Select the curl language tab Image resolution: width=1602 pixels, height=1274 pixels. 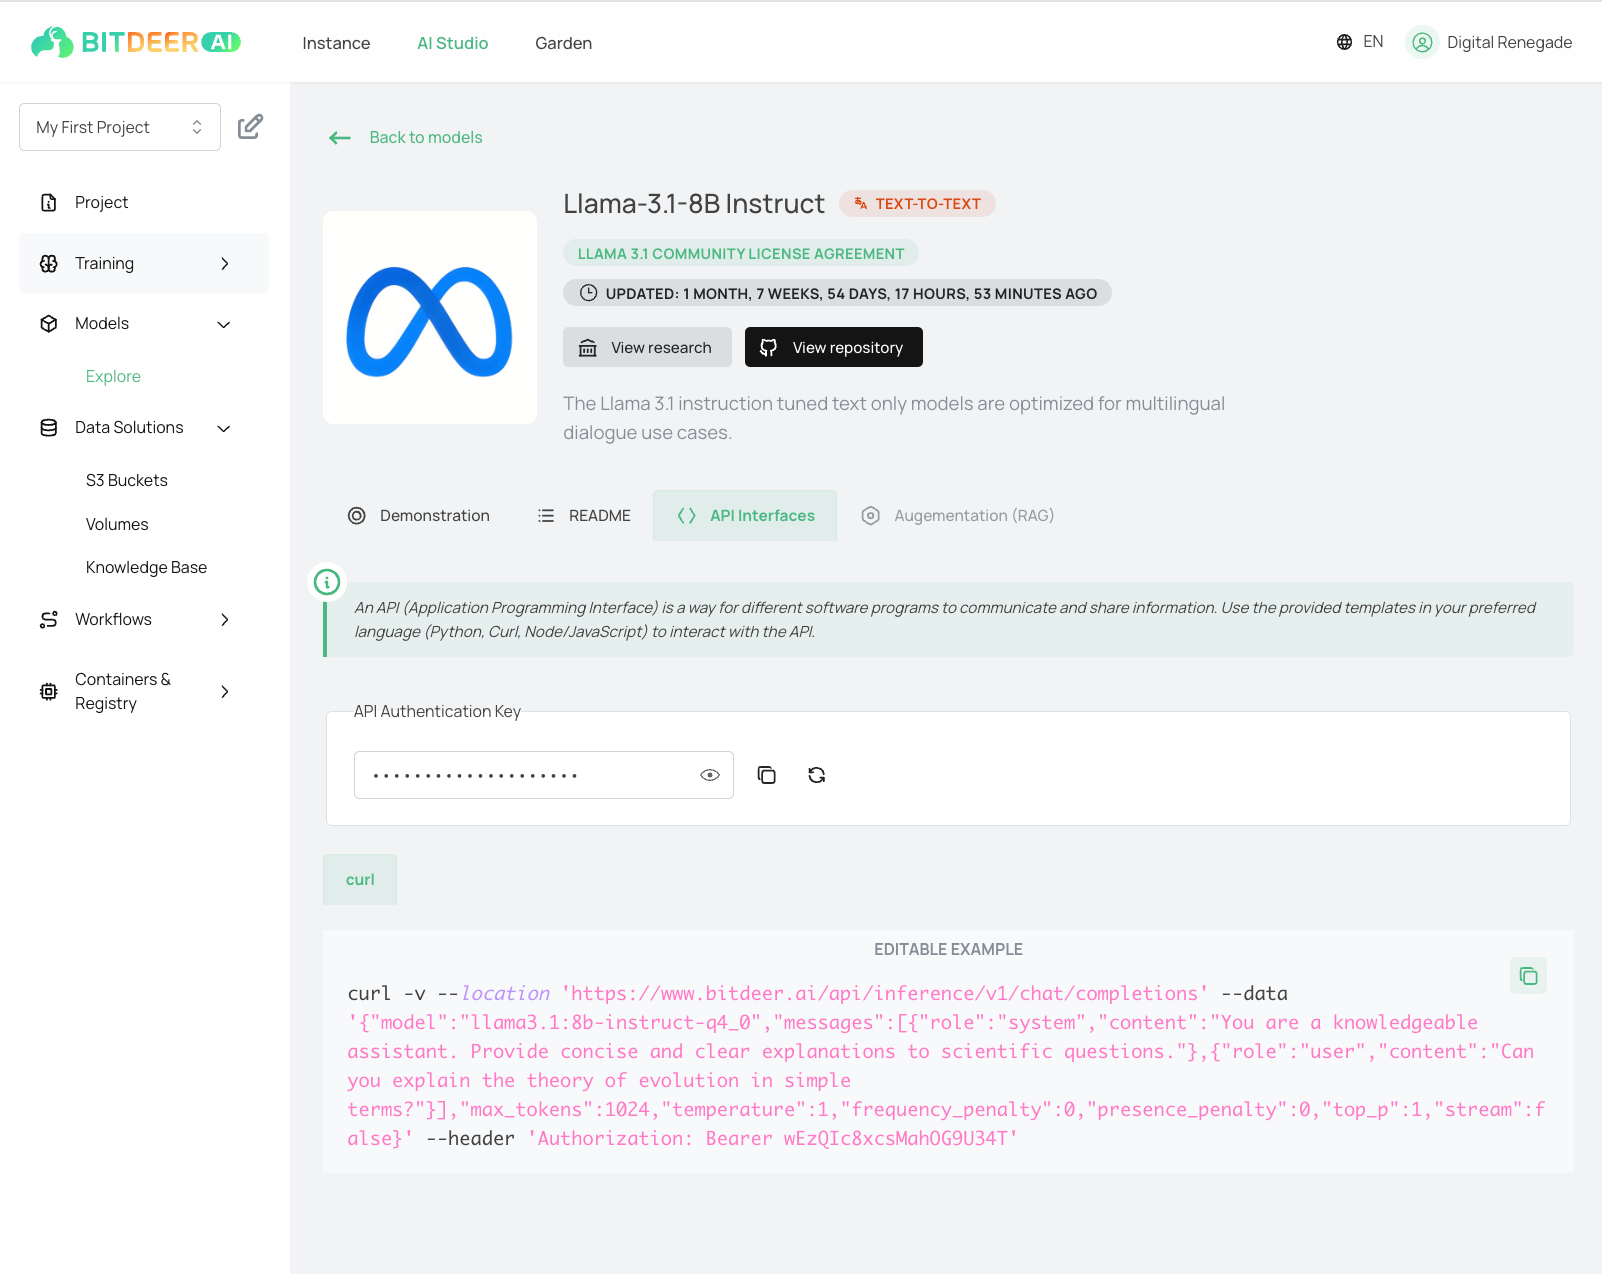point(360,879)
